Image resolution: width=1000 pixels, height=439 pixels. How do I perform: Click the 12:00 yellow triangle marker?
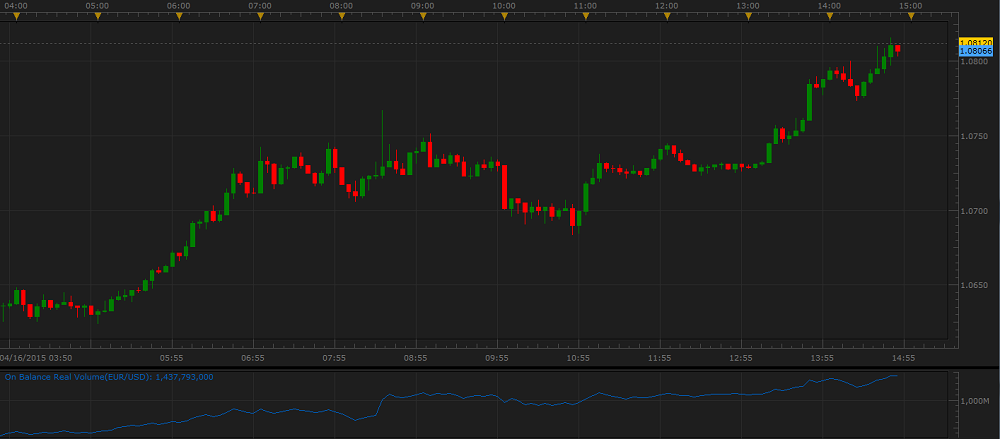[666, 16]
